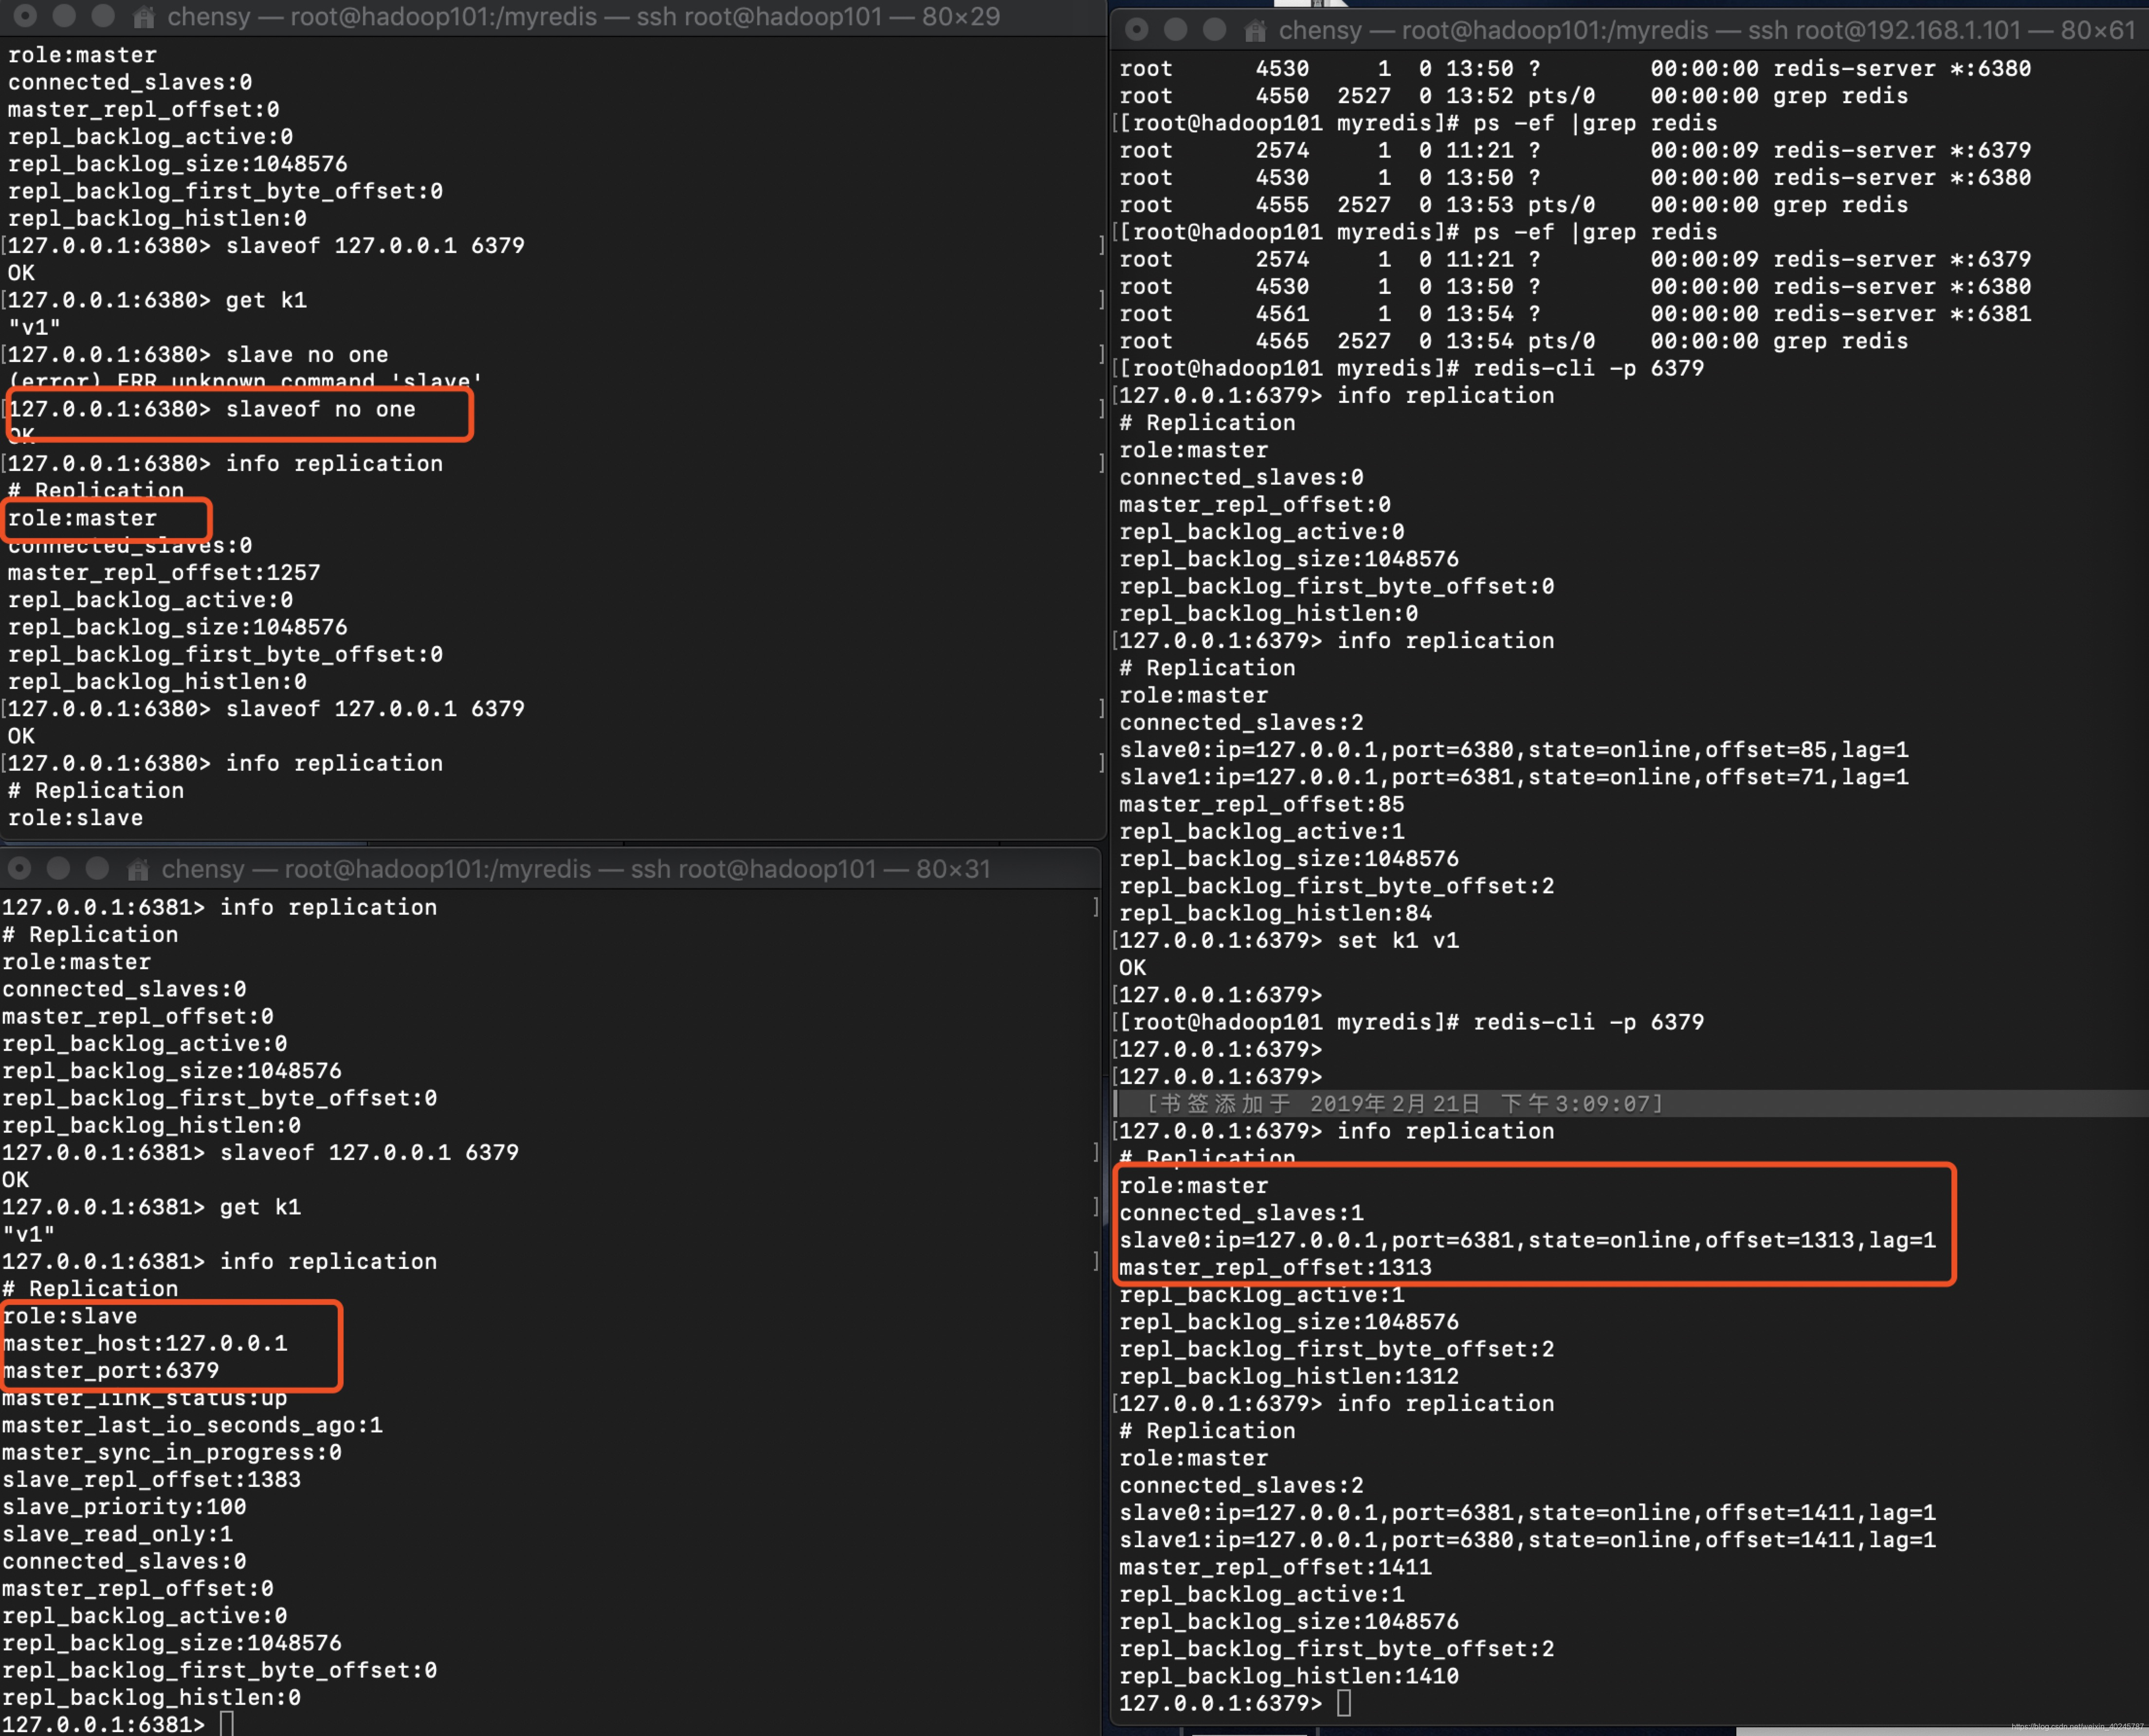Image resolution: width=2149 pixels, height=1736 pixels.
Task: Zoom the 192.168.1.101 ssh terminal window
Action: click(1214, 30)
